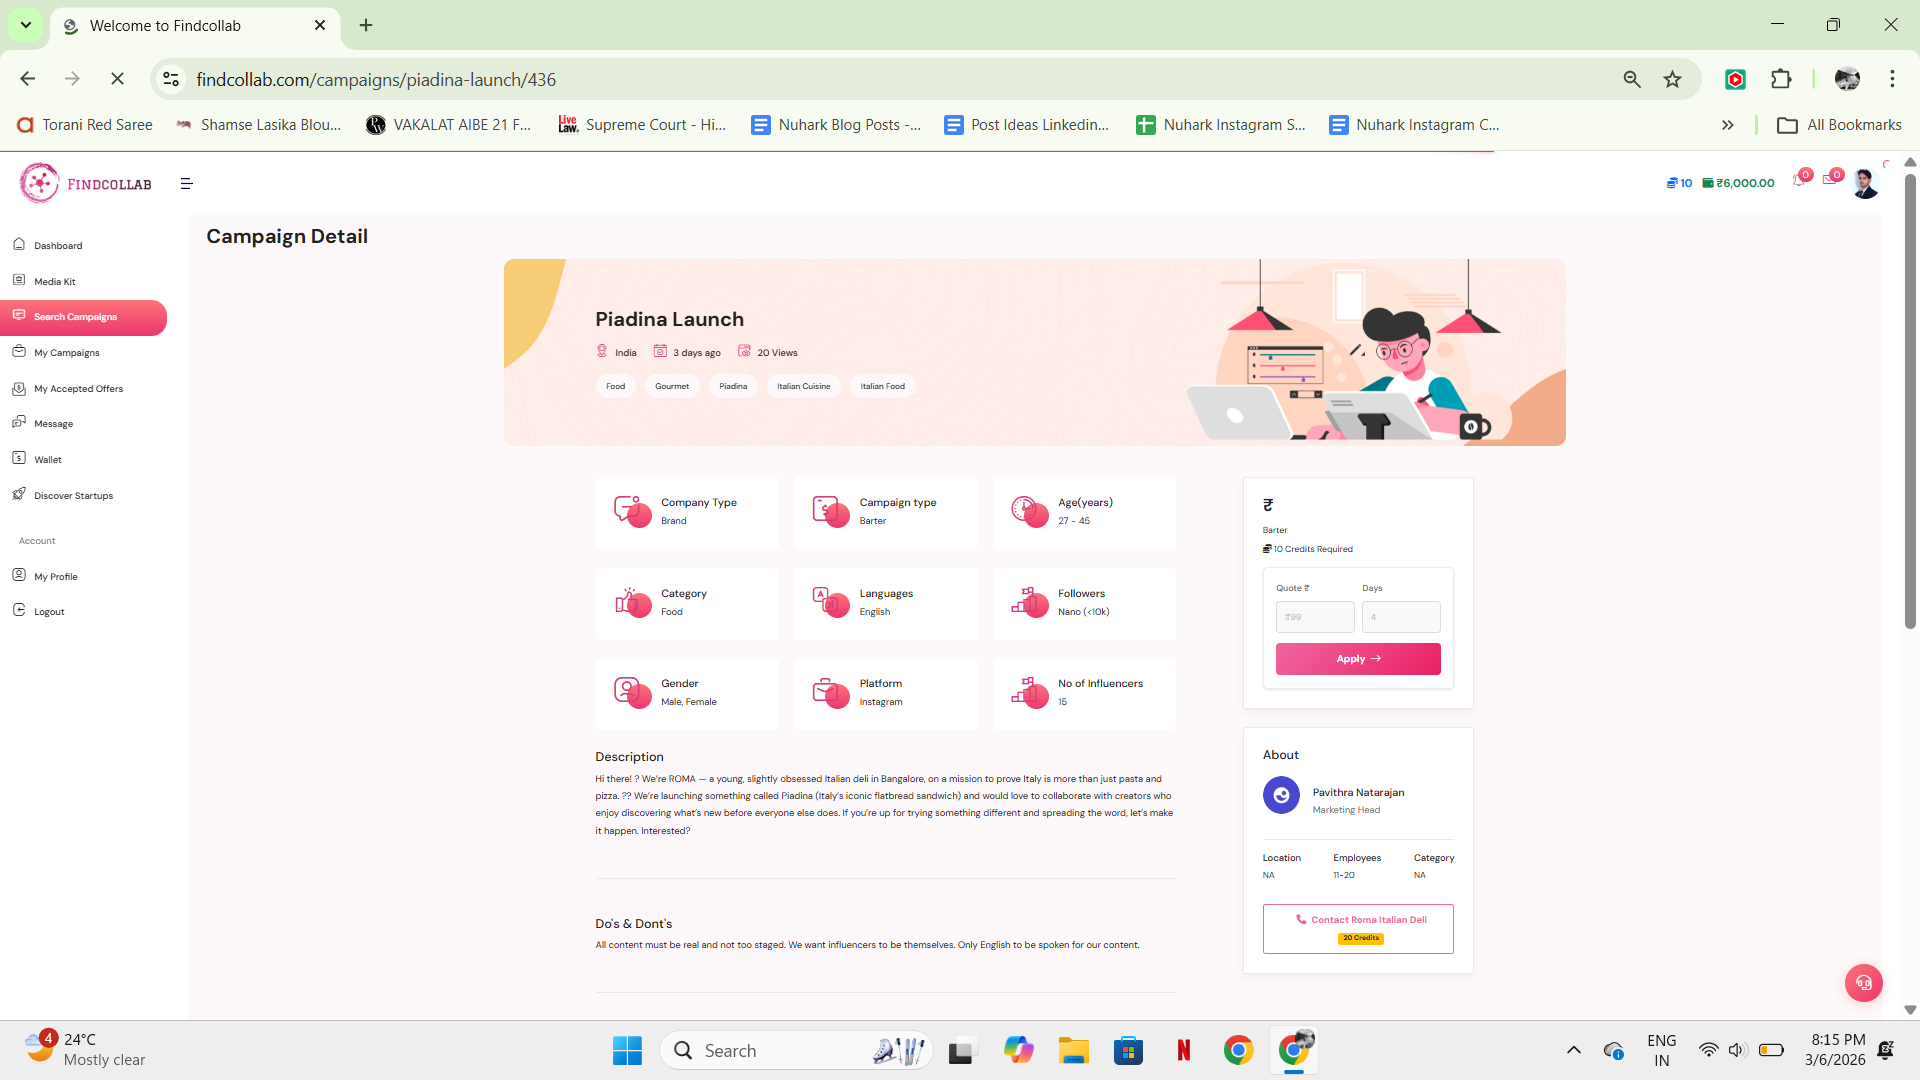Open the tab search dropdown arrow

tap(26, 25)
